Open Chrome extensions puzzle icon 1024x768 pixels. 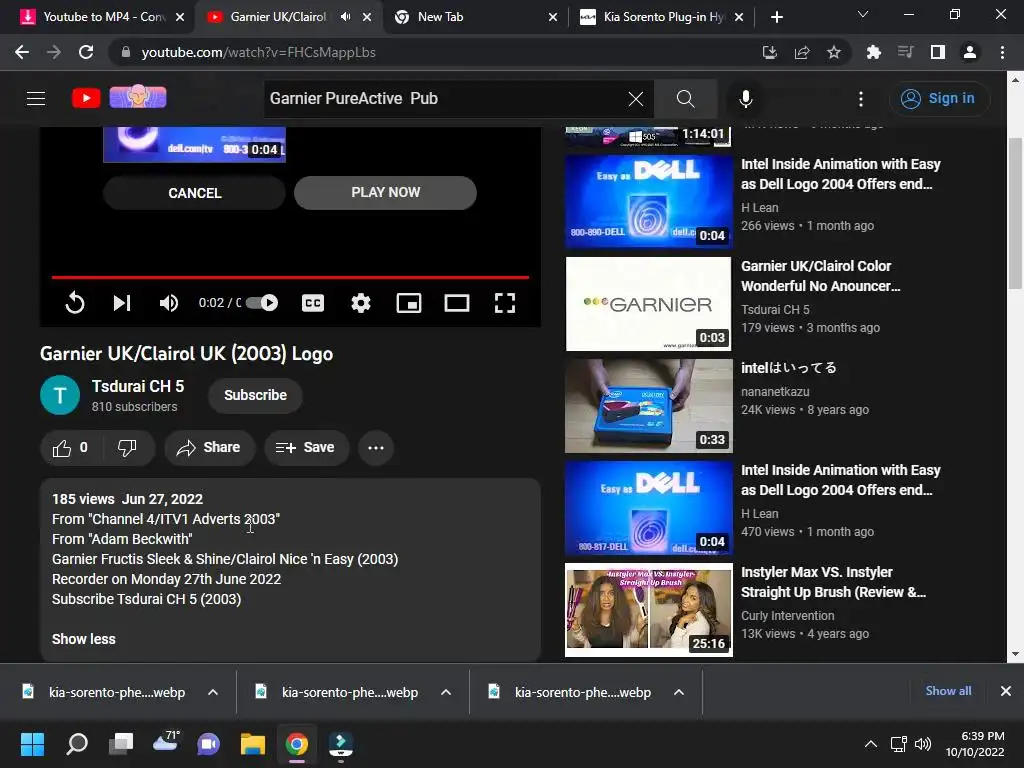(874, 52)
